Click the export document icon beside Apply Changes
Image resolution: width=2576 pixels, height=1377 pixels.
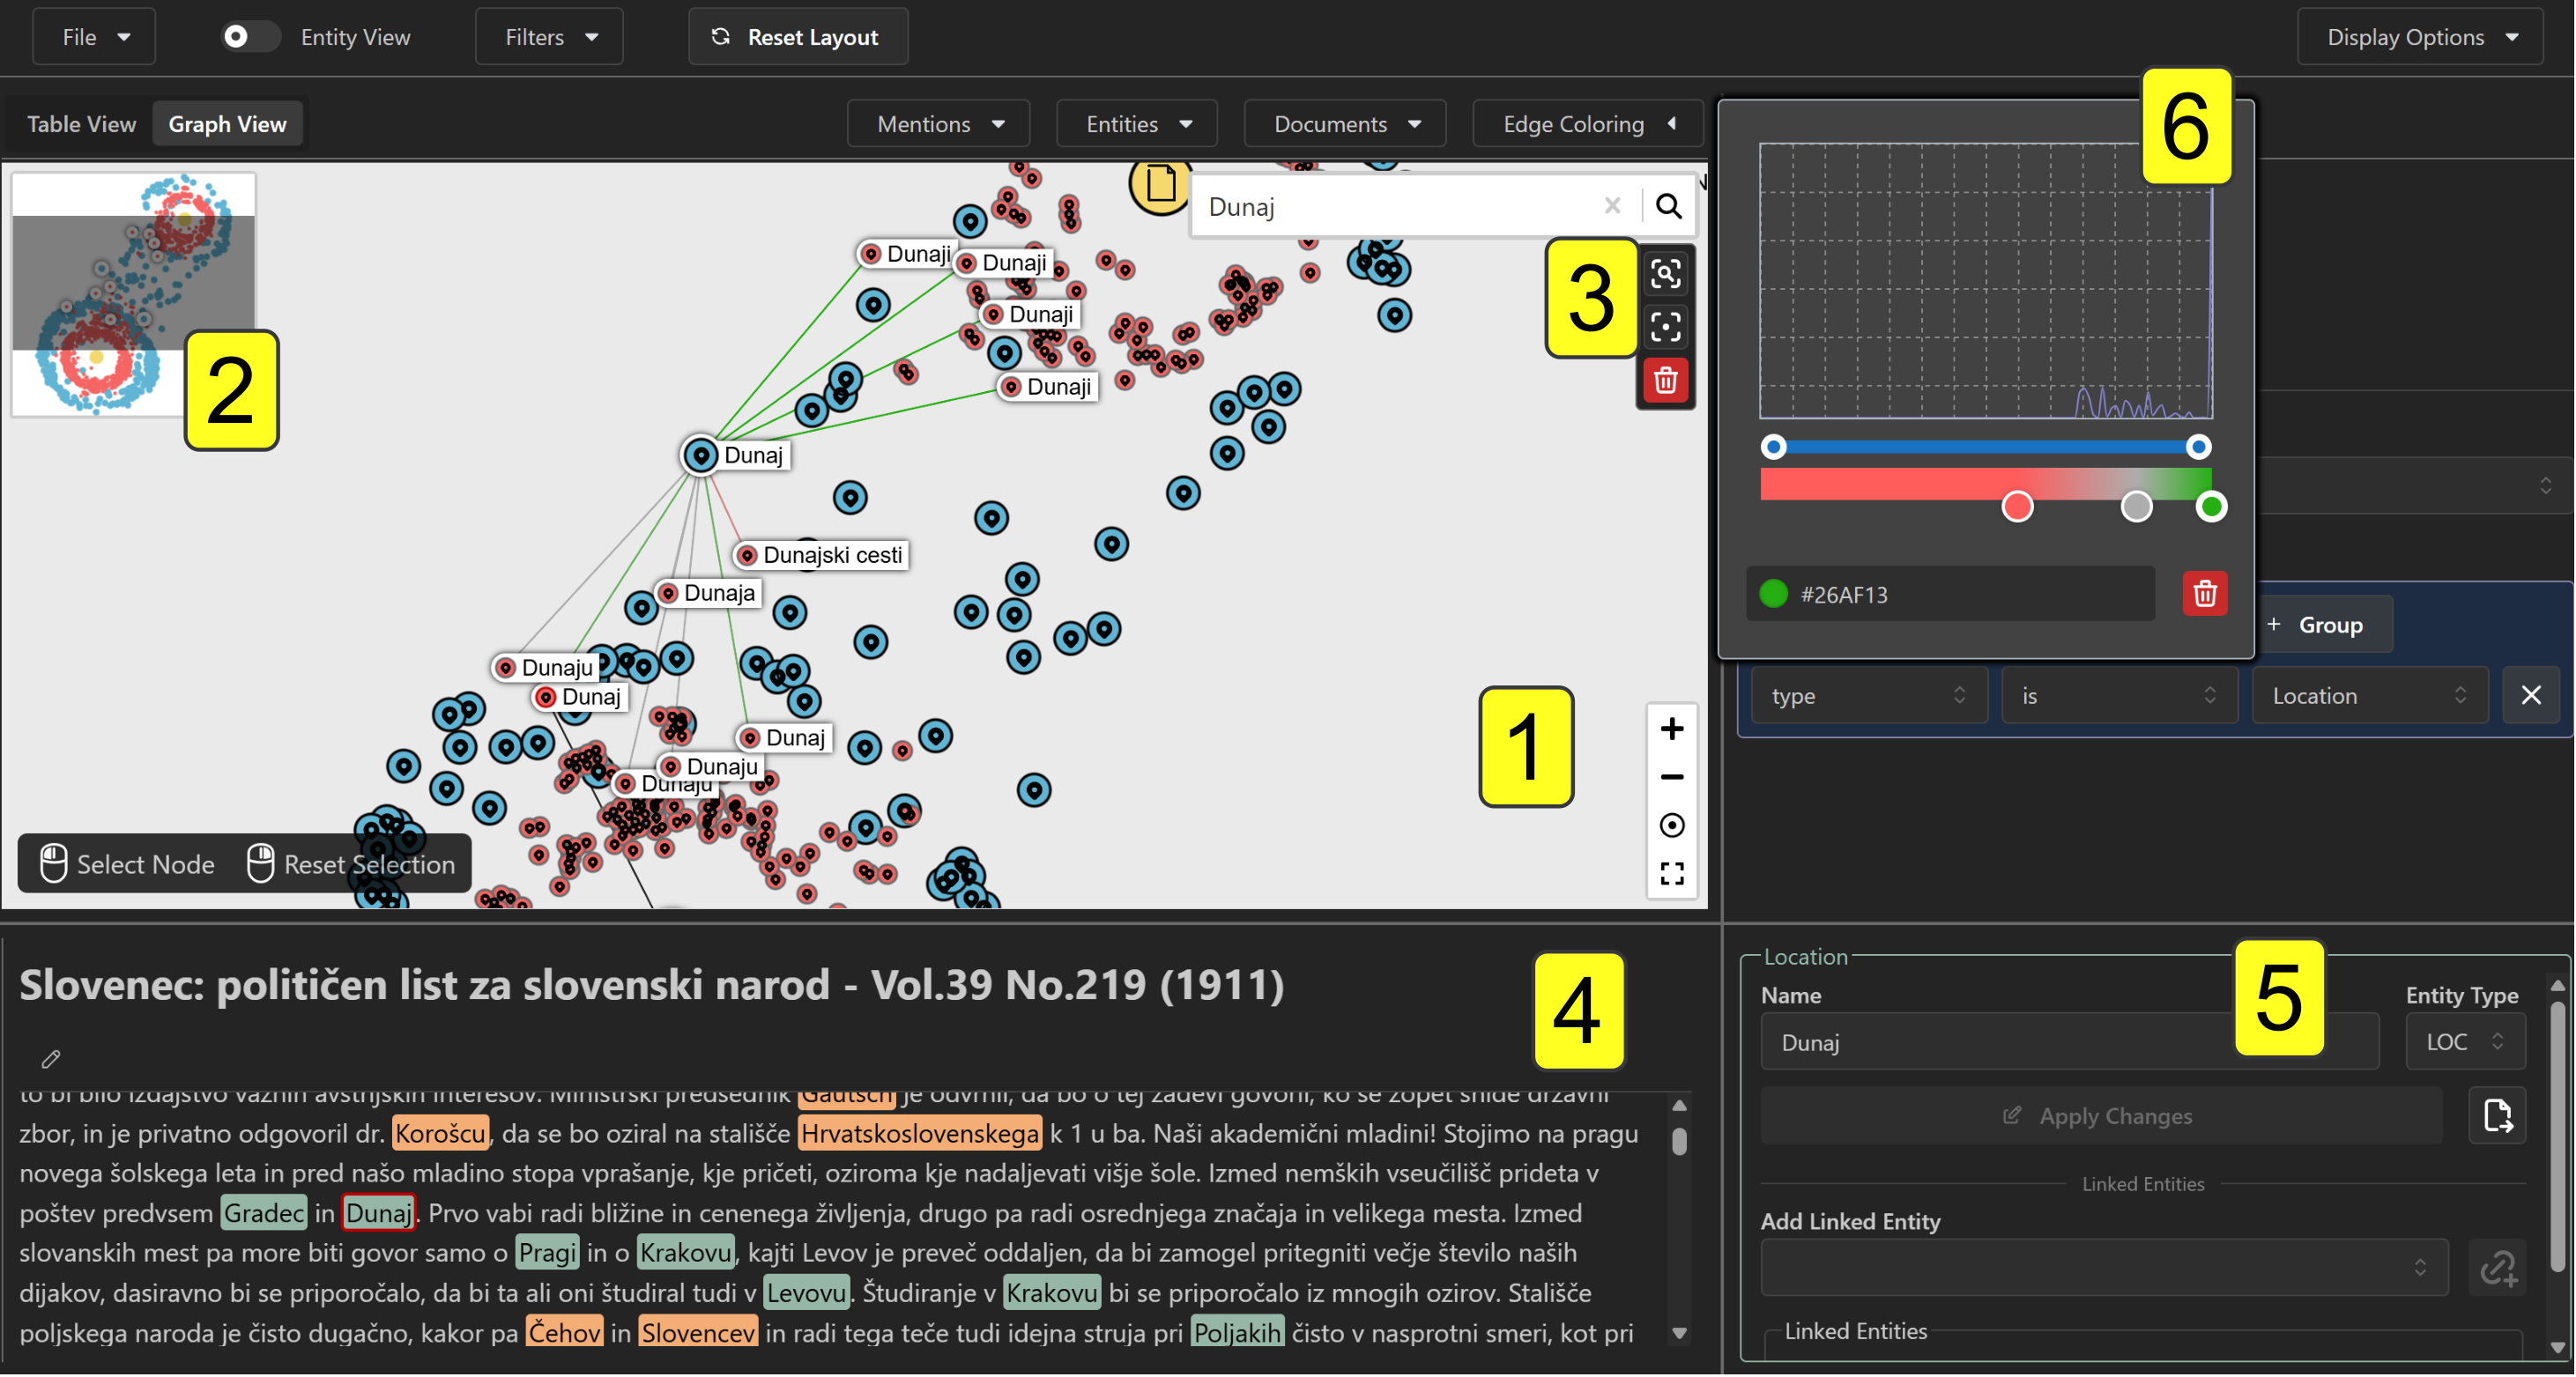coord(2497,1115)
